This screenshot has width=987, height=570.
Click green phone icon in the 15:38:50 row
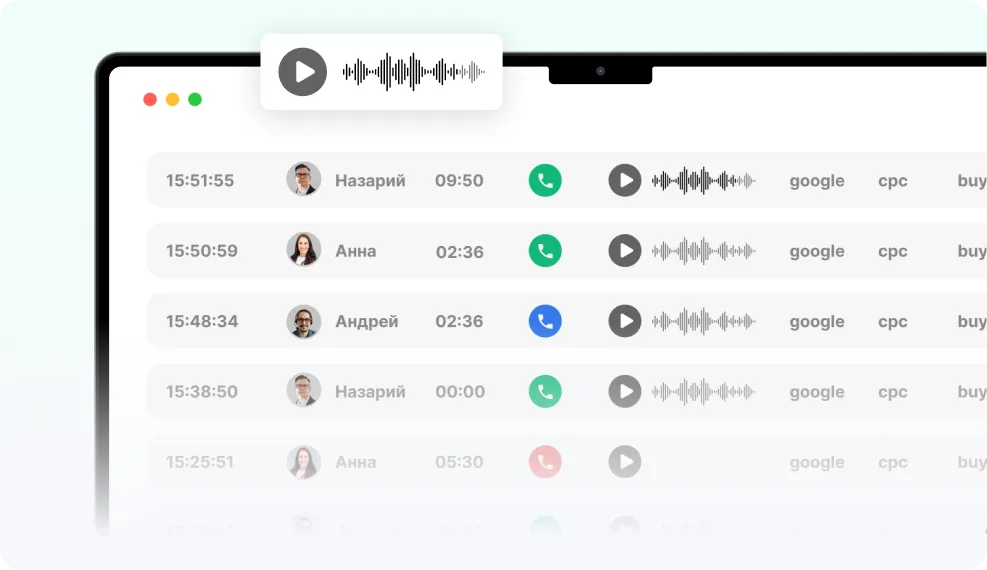545,391
